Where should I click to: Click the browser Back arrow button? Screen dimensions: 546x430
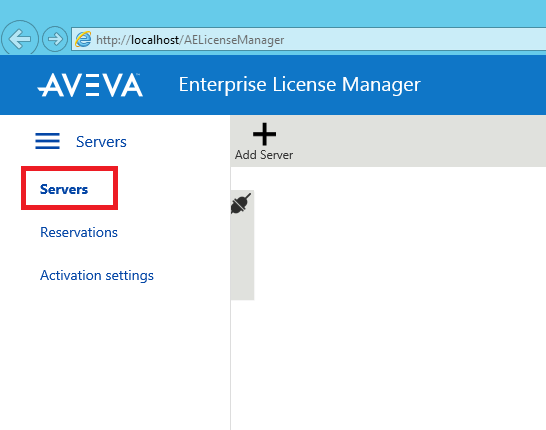coord(20,39)
